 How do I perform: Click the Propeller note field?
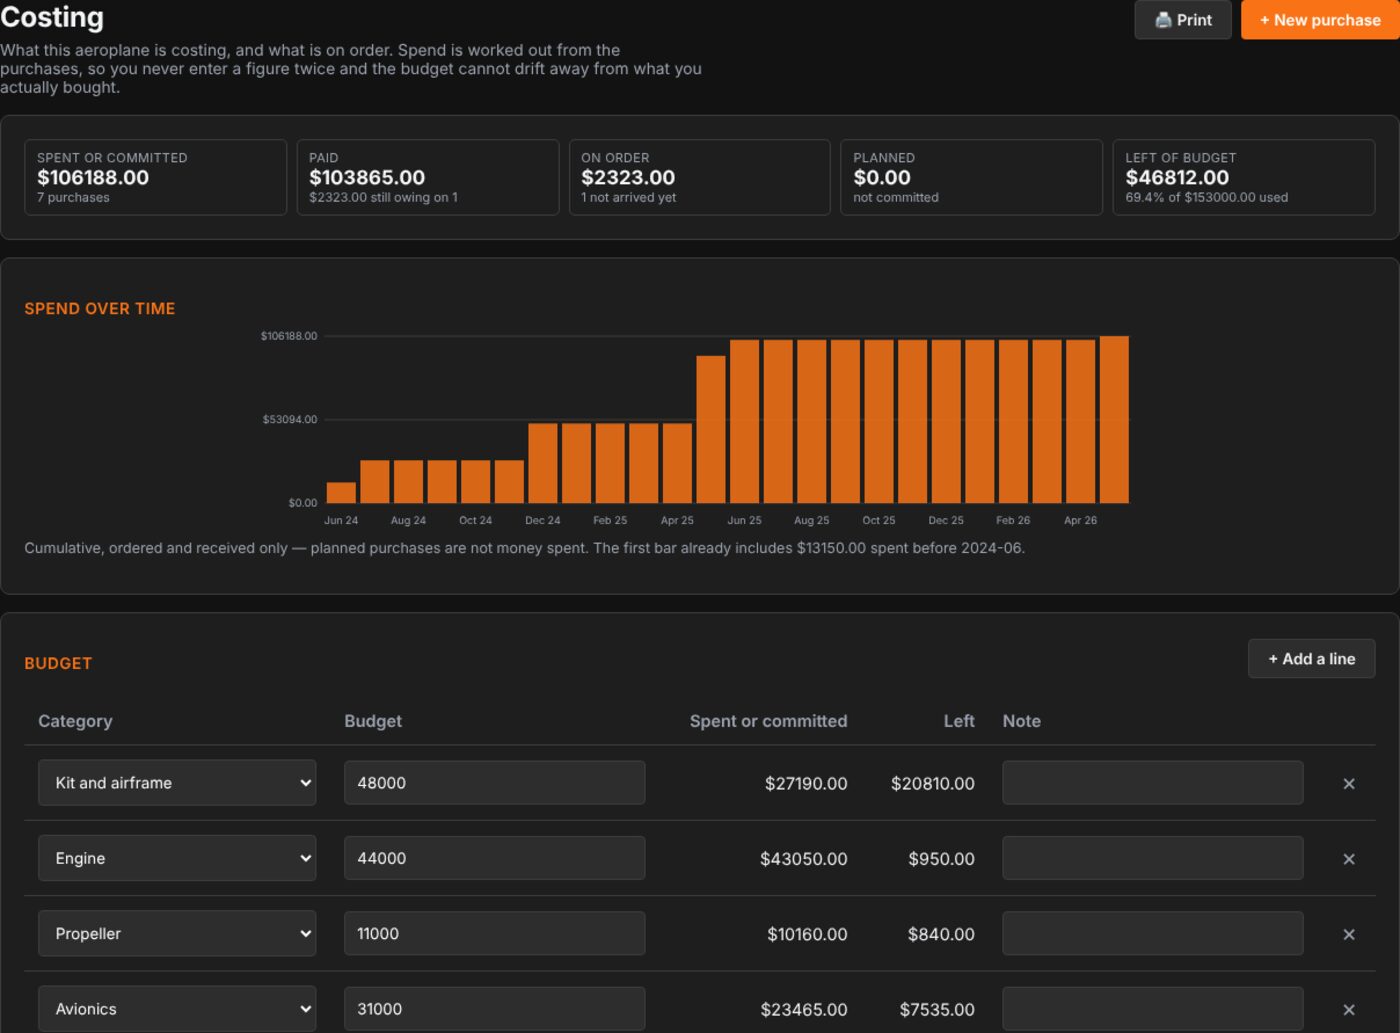tap(1152, 933)
